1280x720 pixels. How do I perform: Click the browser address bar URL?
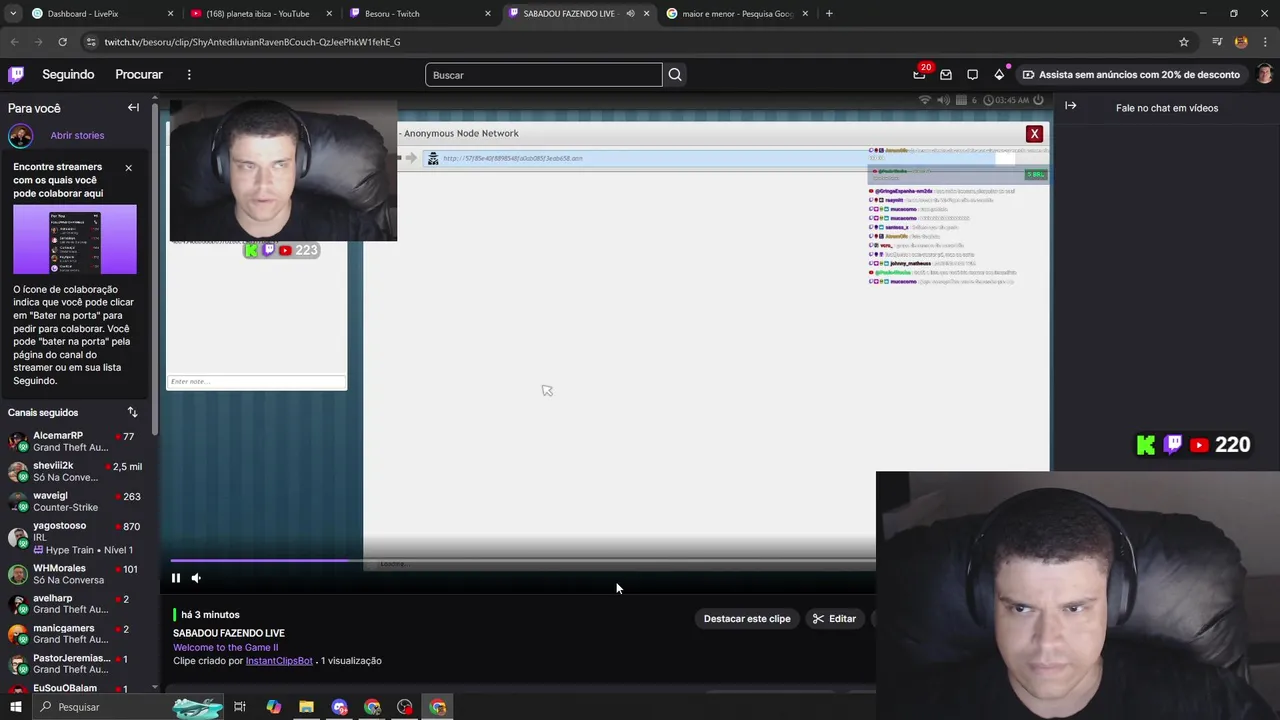[x=253, y=42]
